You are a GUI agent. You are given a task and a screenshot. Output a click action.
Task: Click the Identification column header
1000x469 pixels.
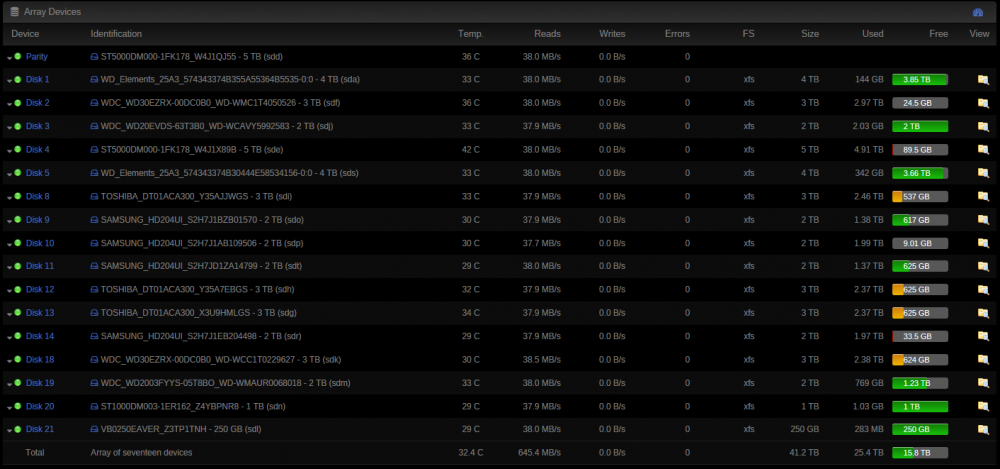point(116,34)
